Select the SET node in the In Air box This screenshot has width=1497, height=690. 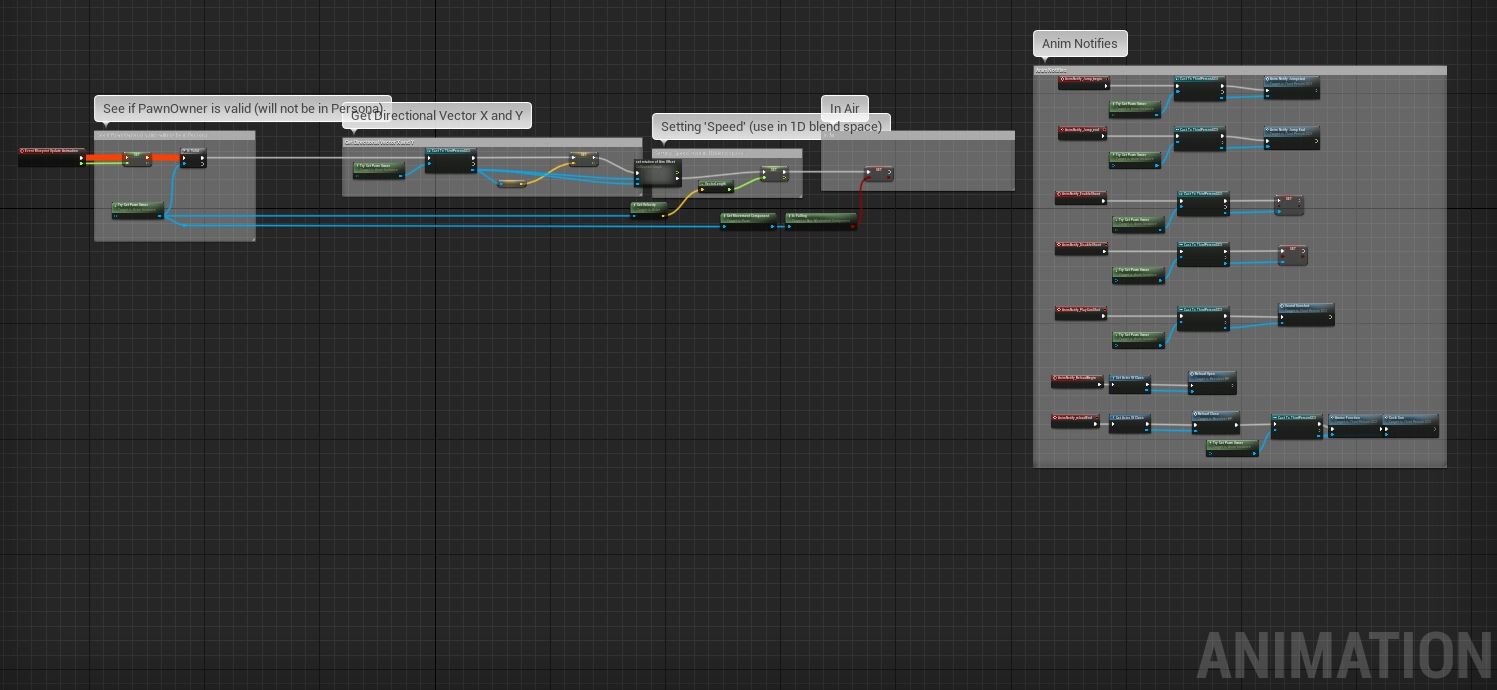coord(879,174)
